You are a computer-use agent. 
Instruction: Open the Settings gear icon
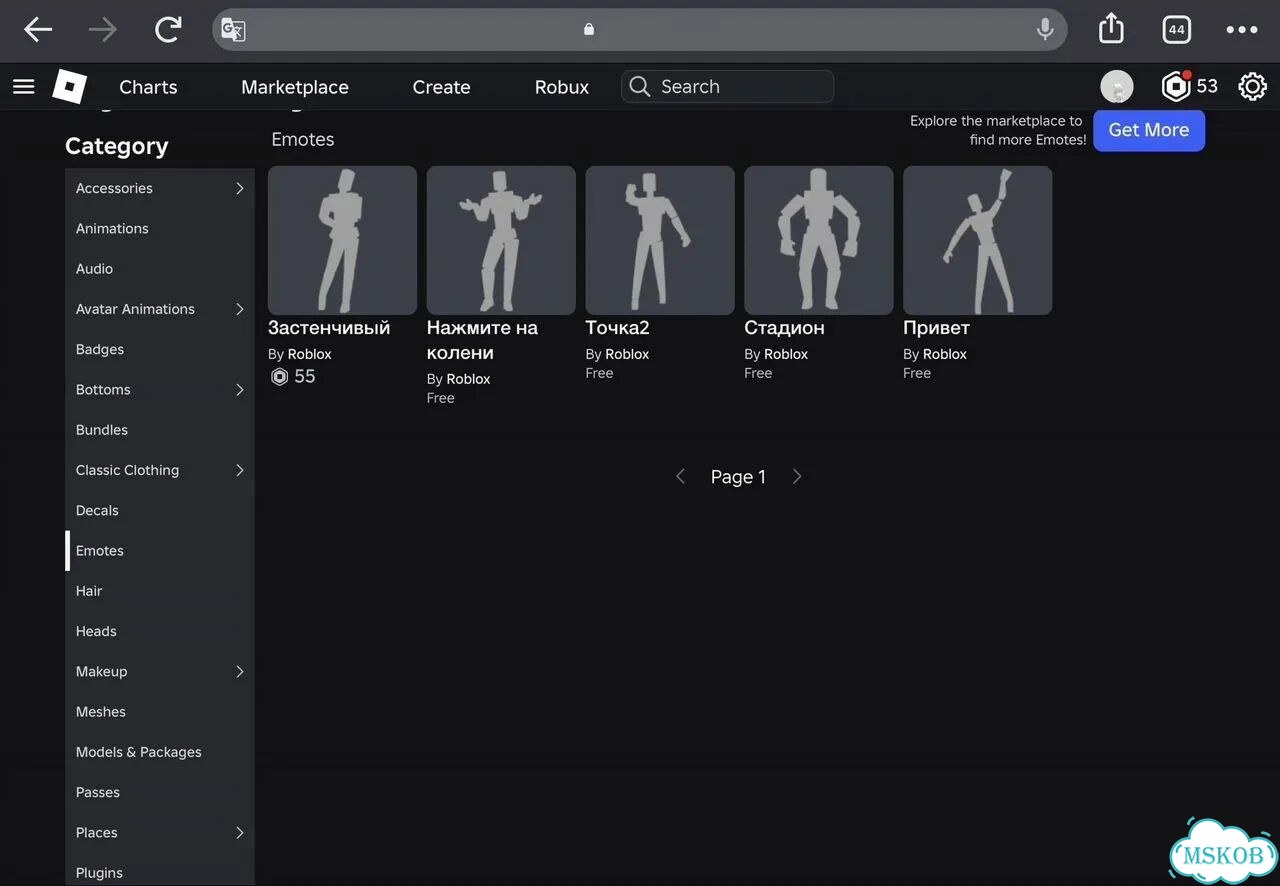point(1252,87)
